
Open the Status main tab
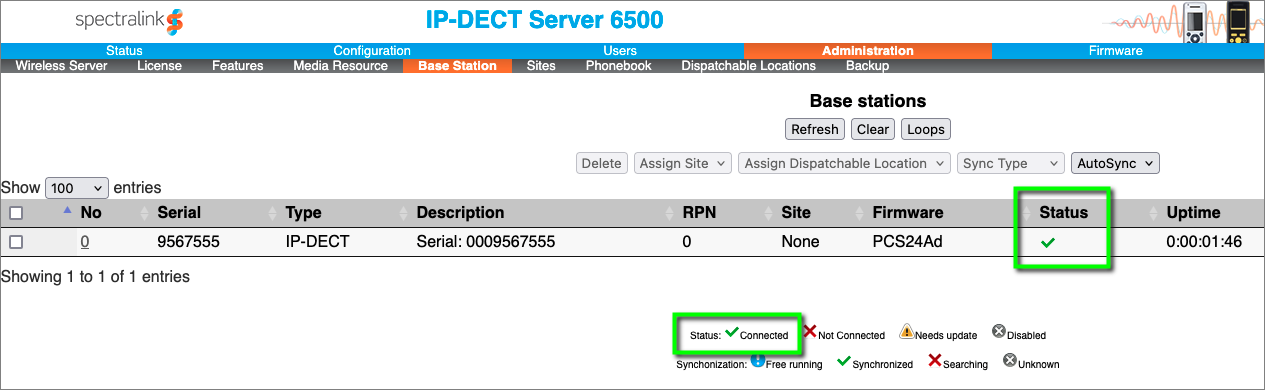(124, 51)
